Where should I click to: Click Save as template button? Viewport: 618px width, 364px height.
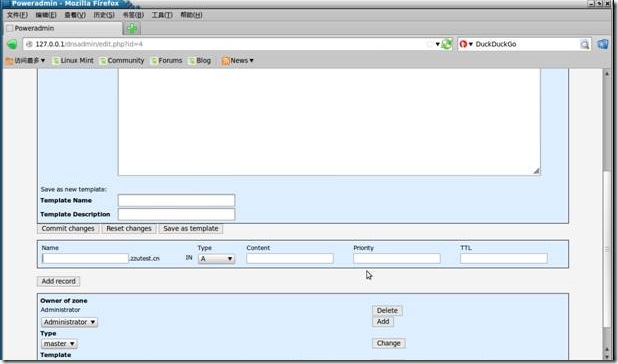pyautogui.click(x=191, y=228)
